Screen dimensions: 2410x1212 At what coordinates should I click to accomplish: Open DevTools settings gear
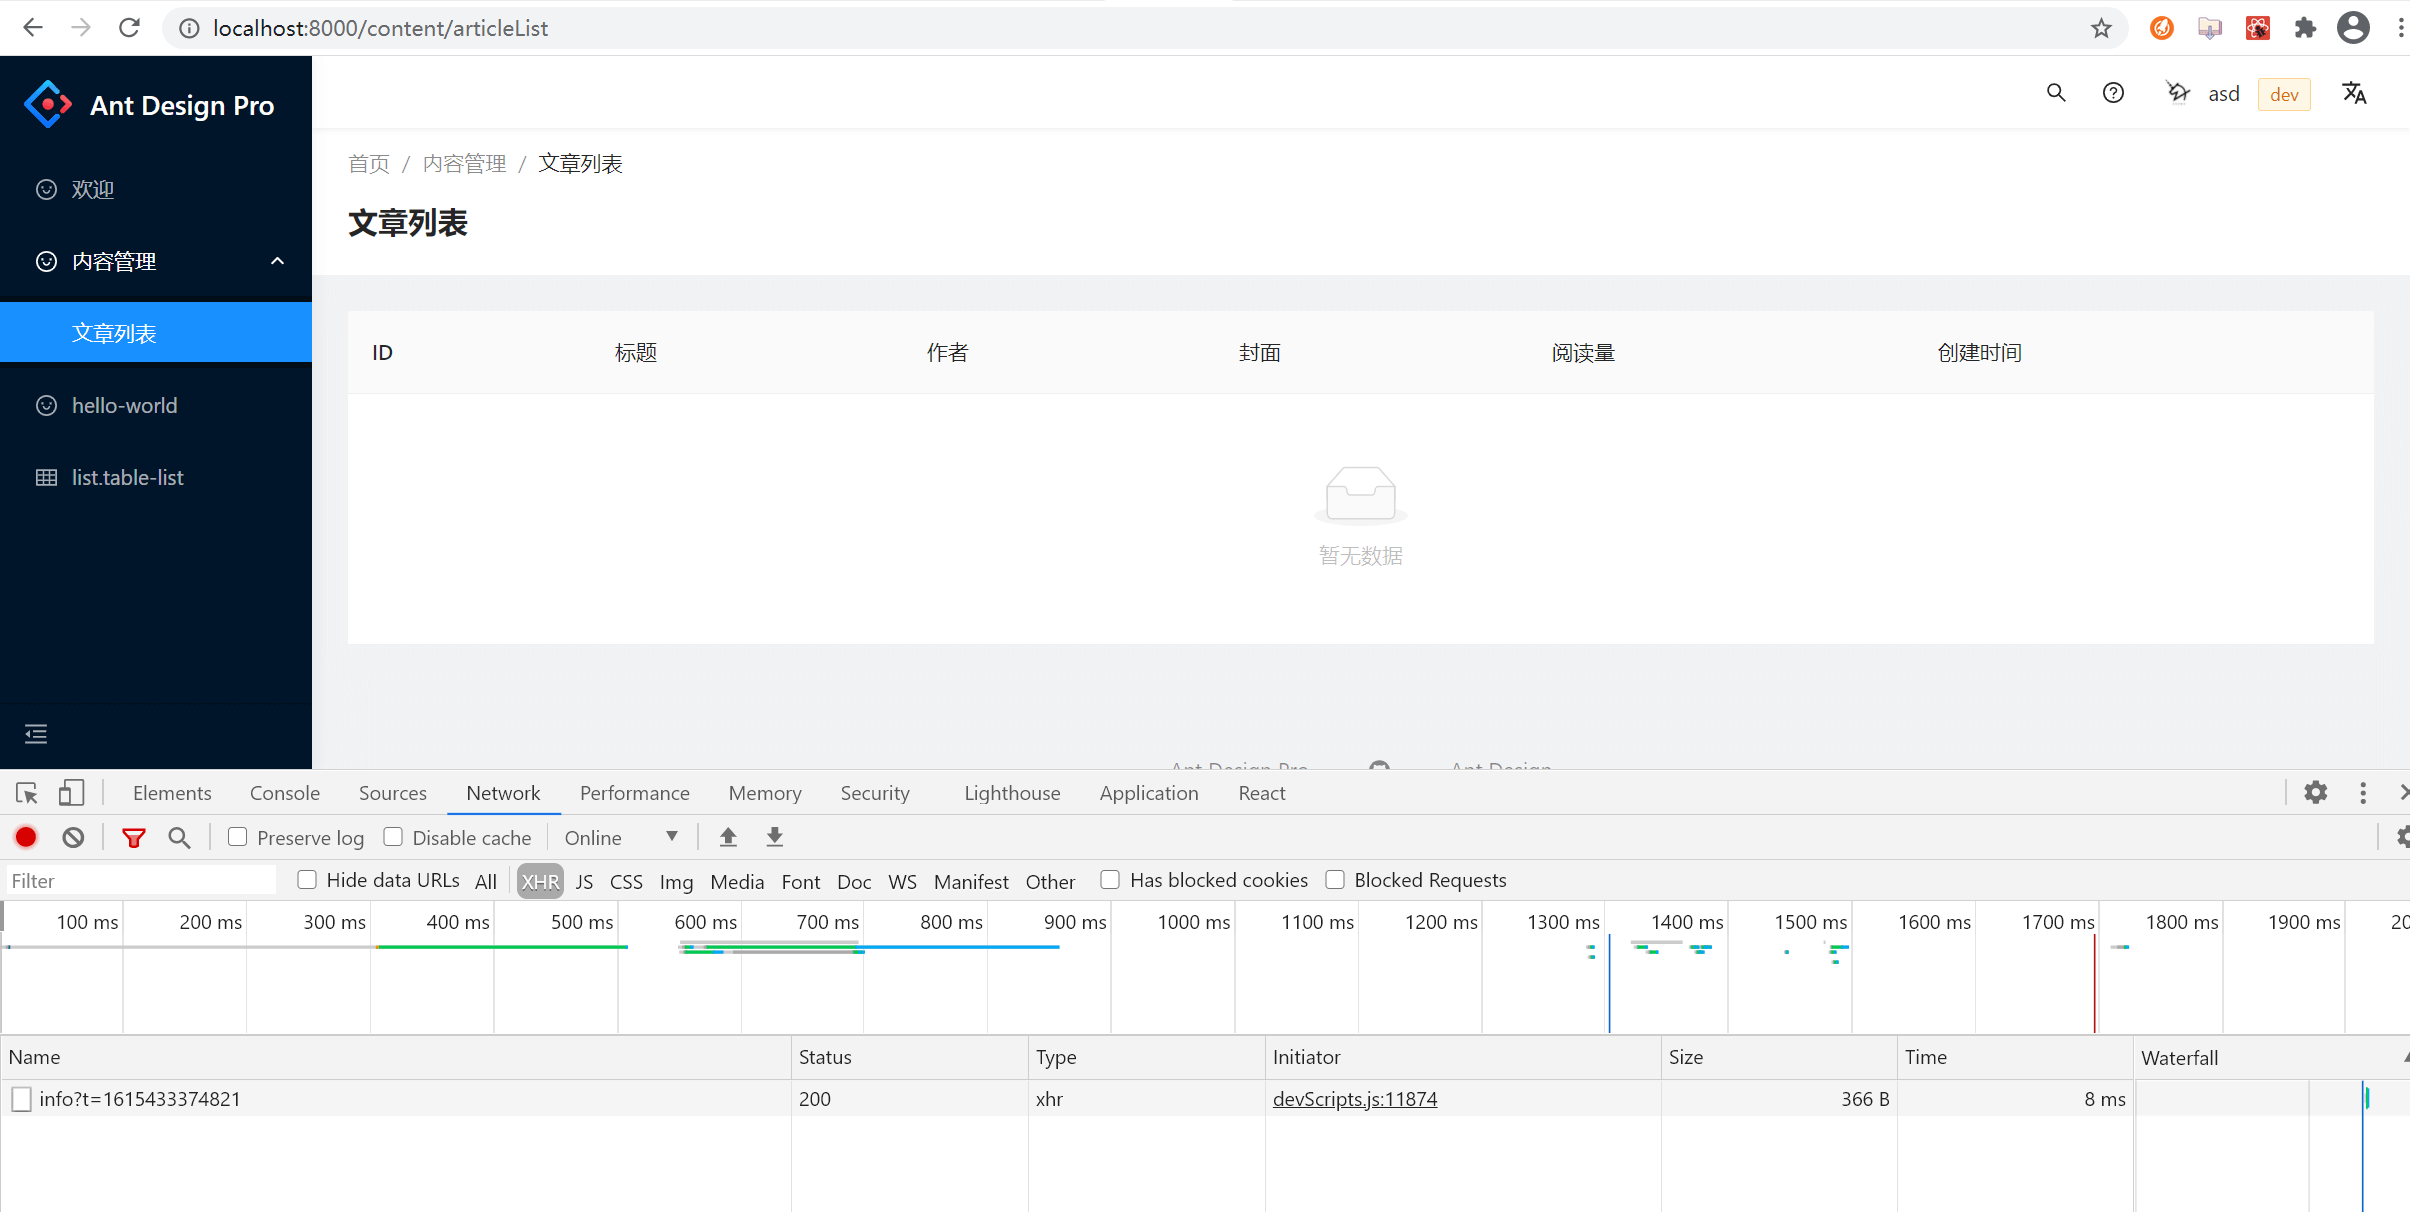pyautogui.click(x=2316, y=793)
